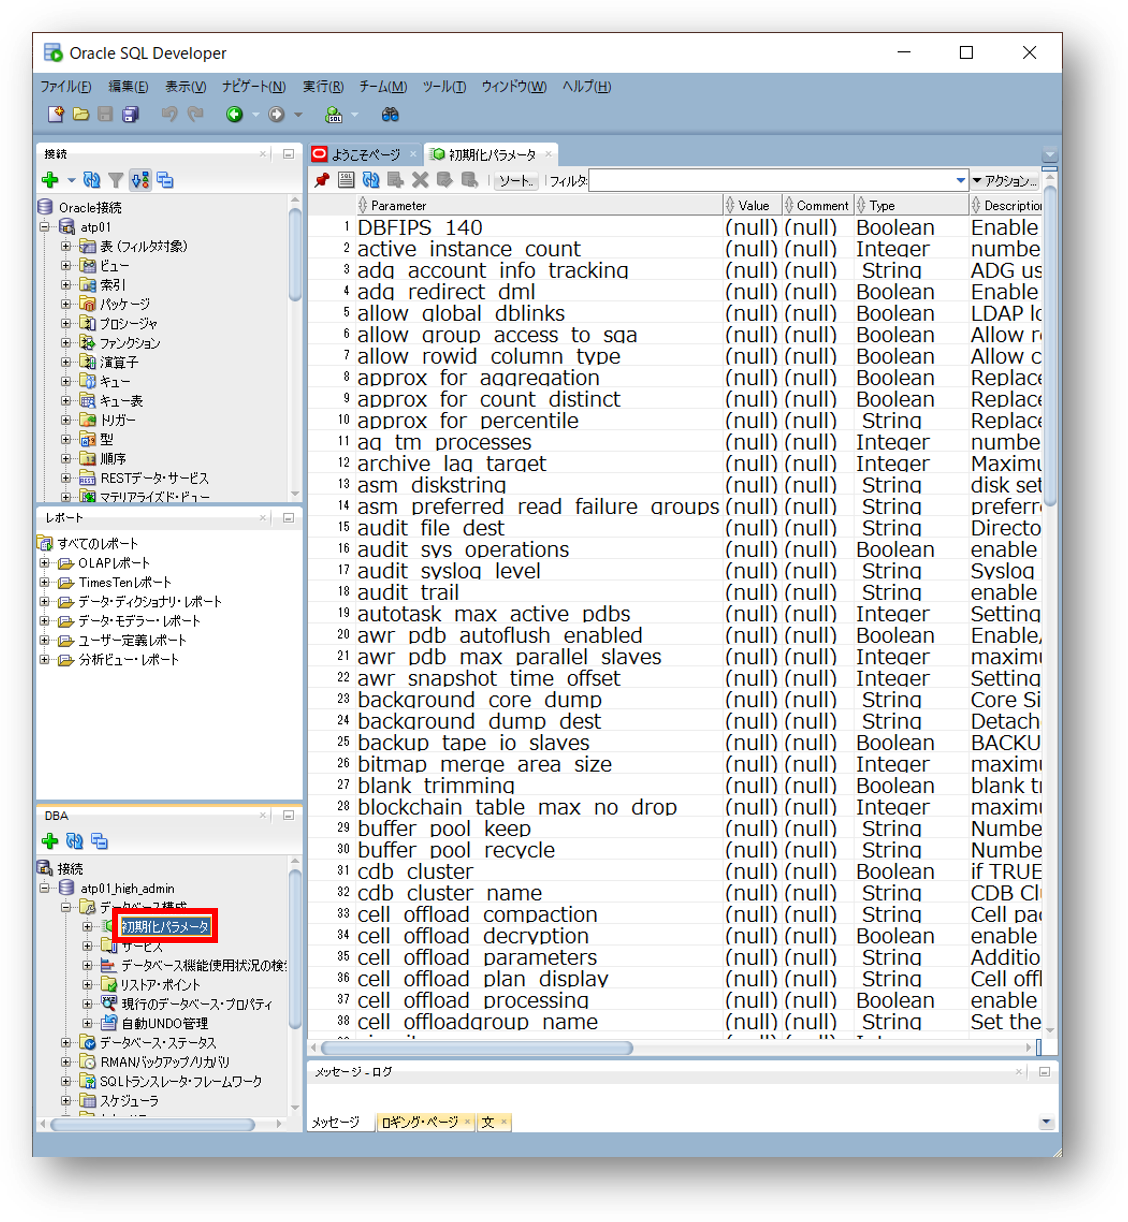
Task: Click the red pin freeze view icon
Action: coord(321,180)
